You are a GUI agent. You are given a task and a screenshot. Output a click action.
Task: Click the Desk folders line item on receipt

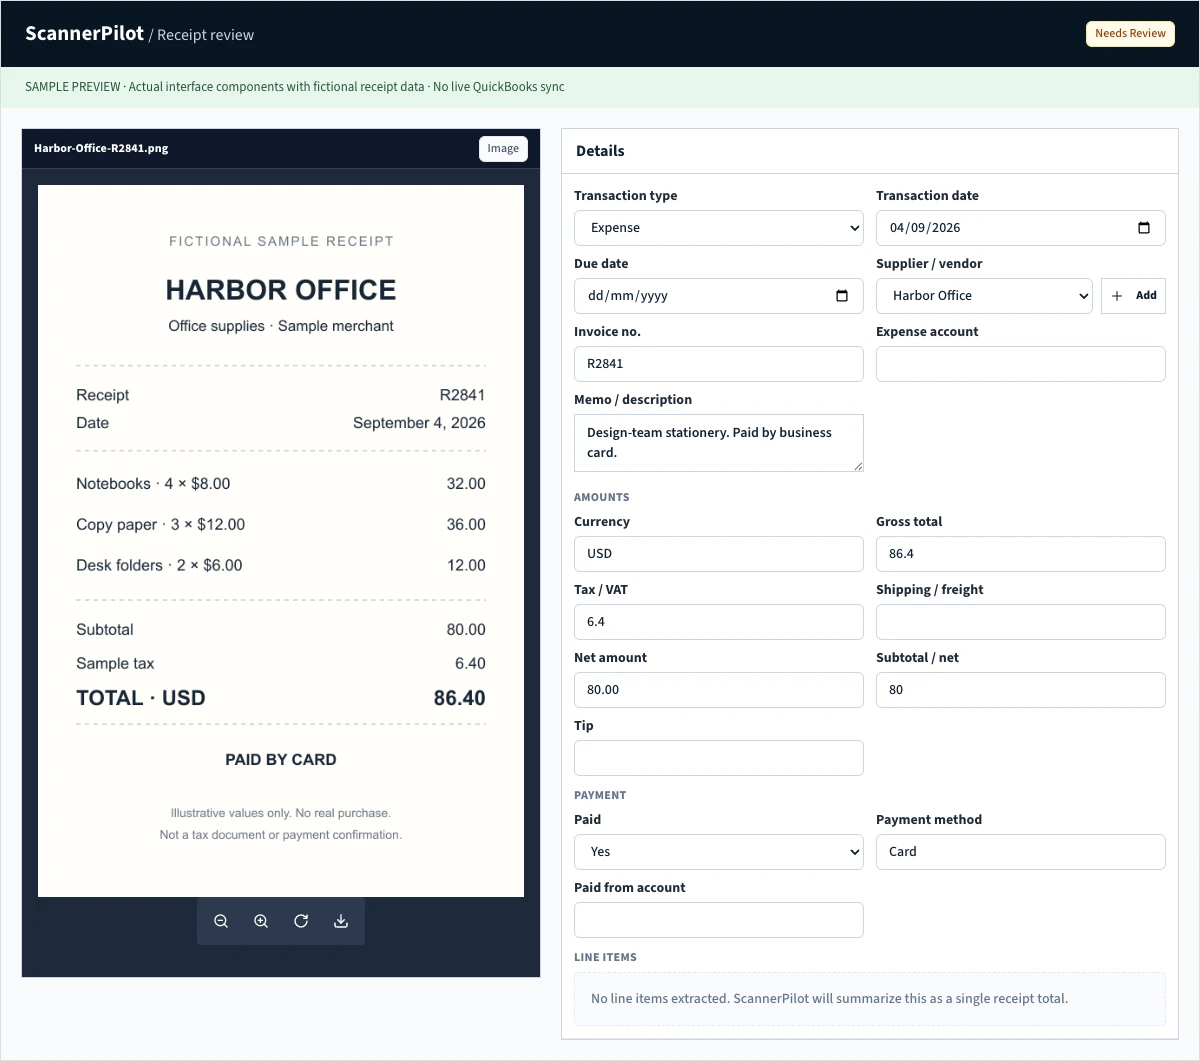click(x=281, y=566)
